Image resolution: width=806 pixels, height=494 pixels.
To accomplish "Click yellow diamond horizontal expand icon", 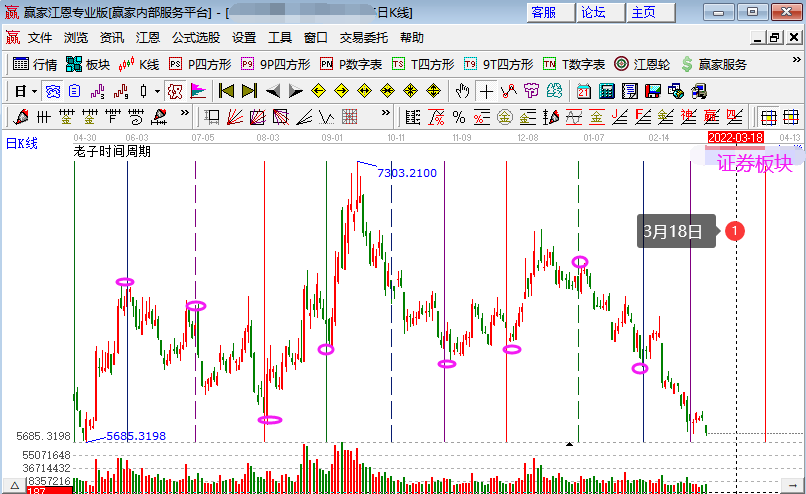I will pos(364,92).
